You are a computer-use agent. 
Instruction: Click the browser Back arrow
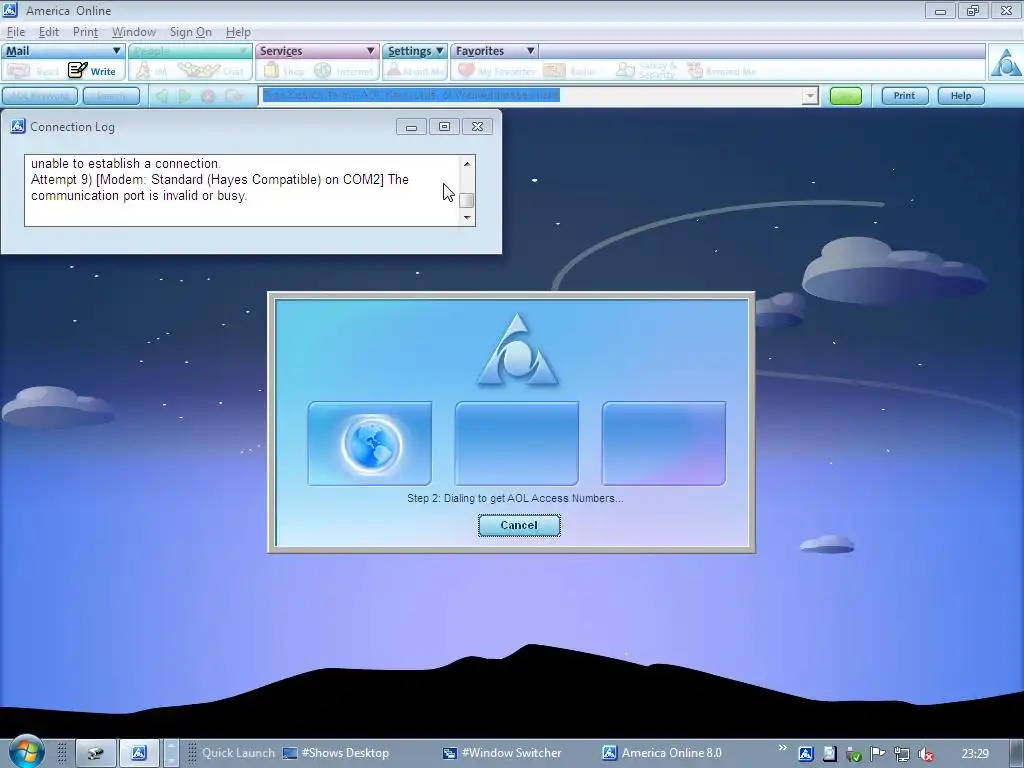(161, 96)
